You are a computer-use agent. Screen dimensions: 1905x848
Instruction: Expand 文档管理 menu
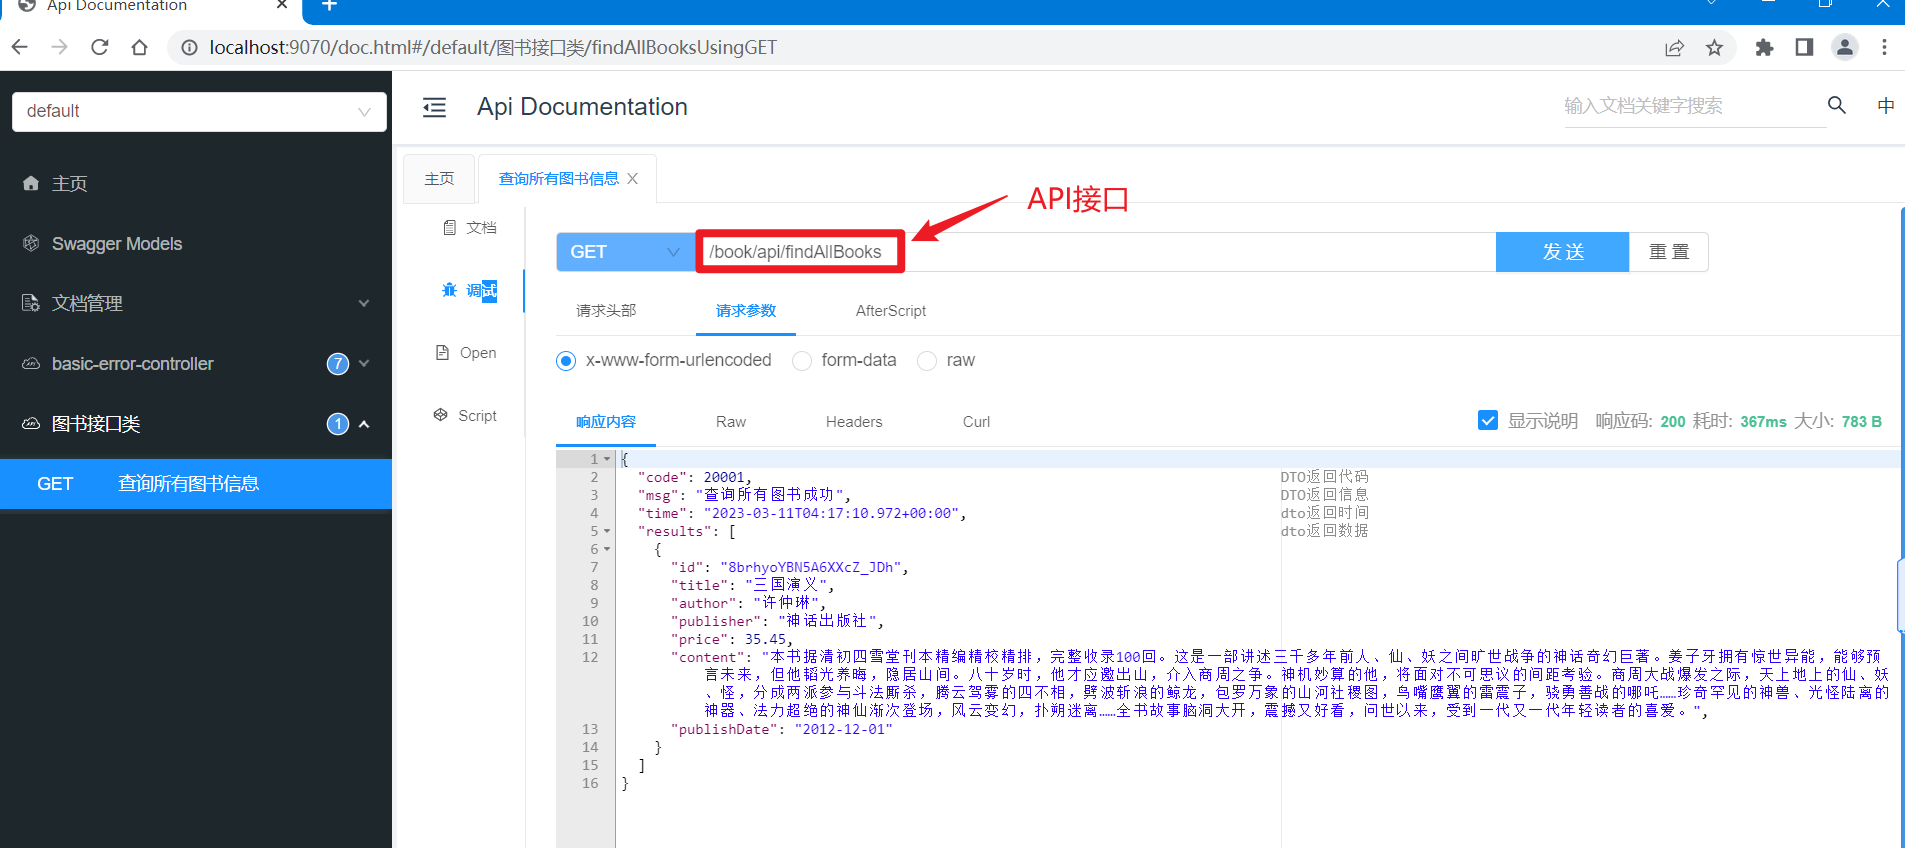(196, 304)
